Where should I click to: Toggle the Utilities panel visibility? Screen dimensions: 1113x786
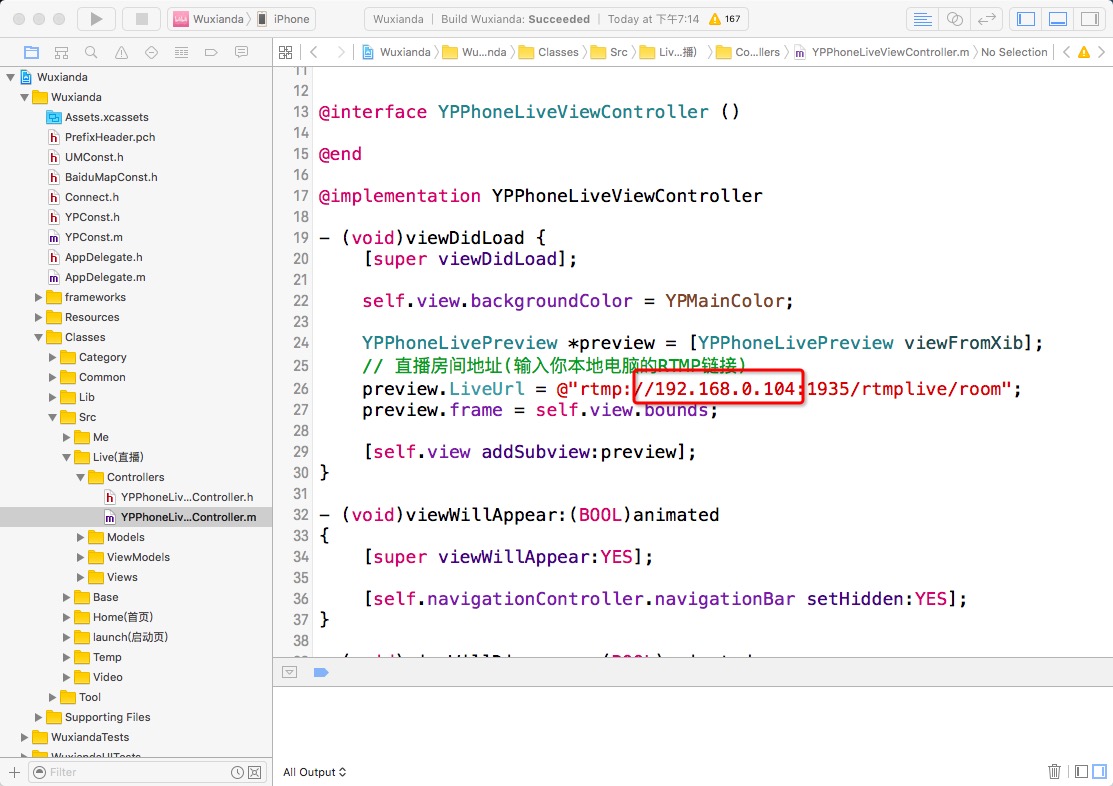point(1090,19)
